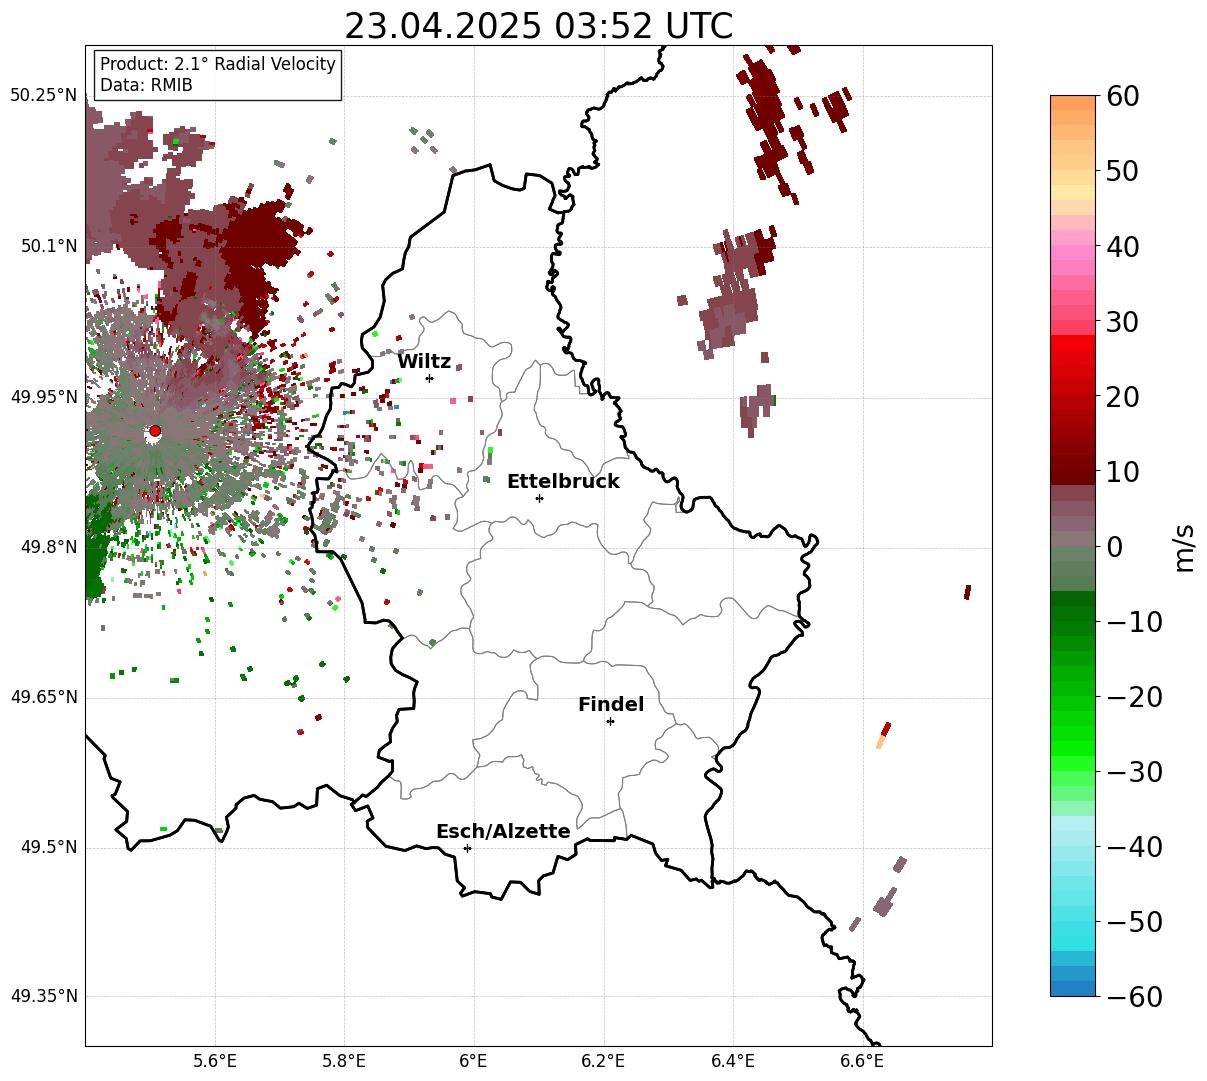
Task: Click the colorbar tick label −40
Action: coord(1134,846)
